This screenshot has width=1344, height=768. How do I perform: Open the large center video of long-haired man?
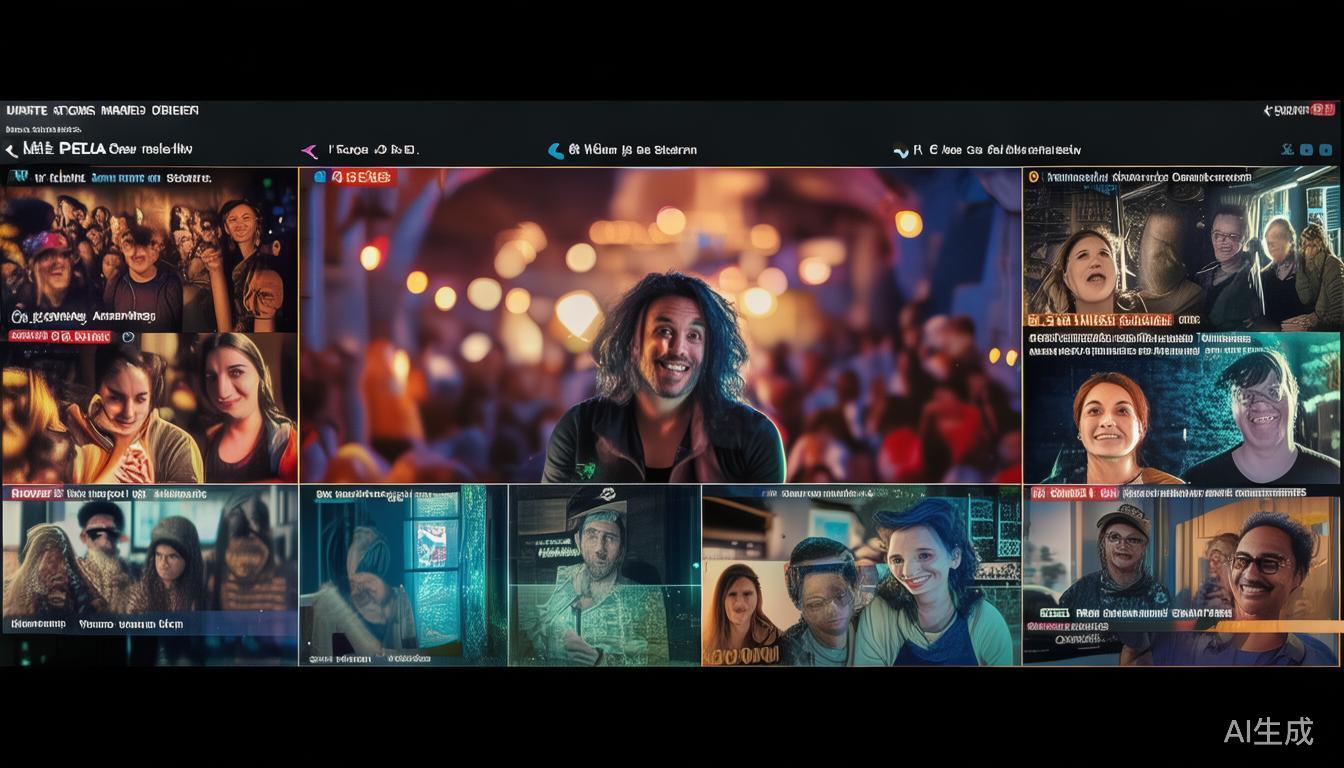[x=660, y=330]
